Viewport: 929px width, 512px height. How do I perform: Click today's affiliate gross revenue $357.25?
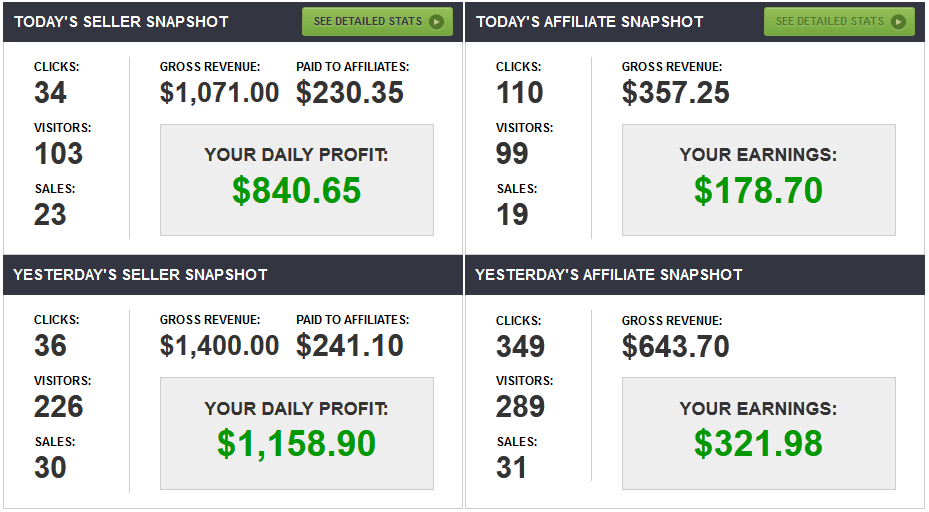click(x=675, y=93)
